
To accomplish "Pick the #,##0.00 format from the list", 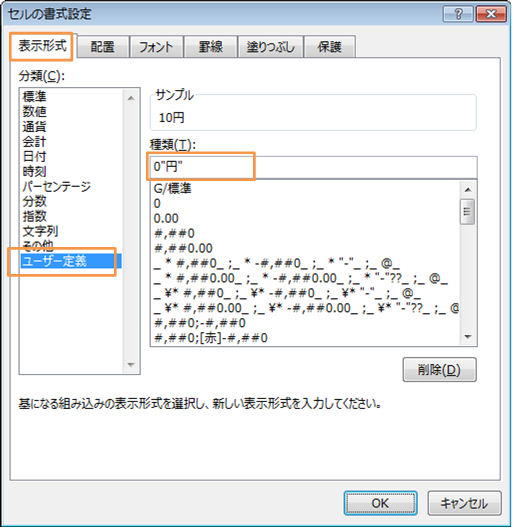I will tap(184, 250).
